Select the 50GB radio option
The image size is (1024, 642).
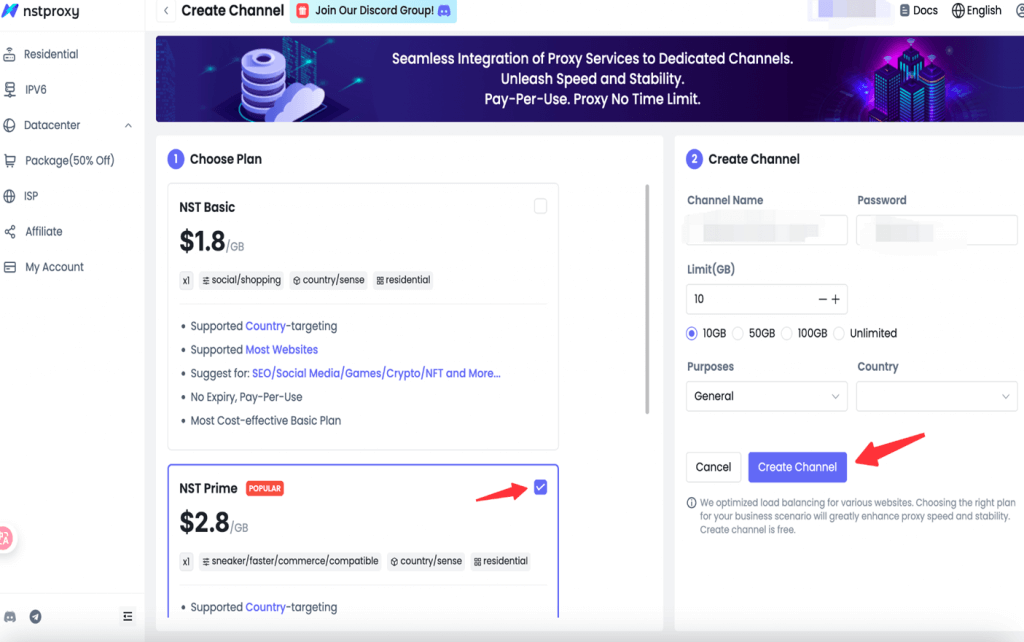739,333
